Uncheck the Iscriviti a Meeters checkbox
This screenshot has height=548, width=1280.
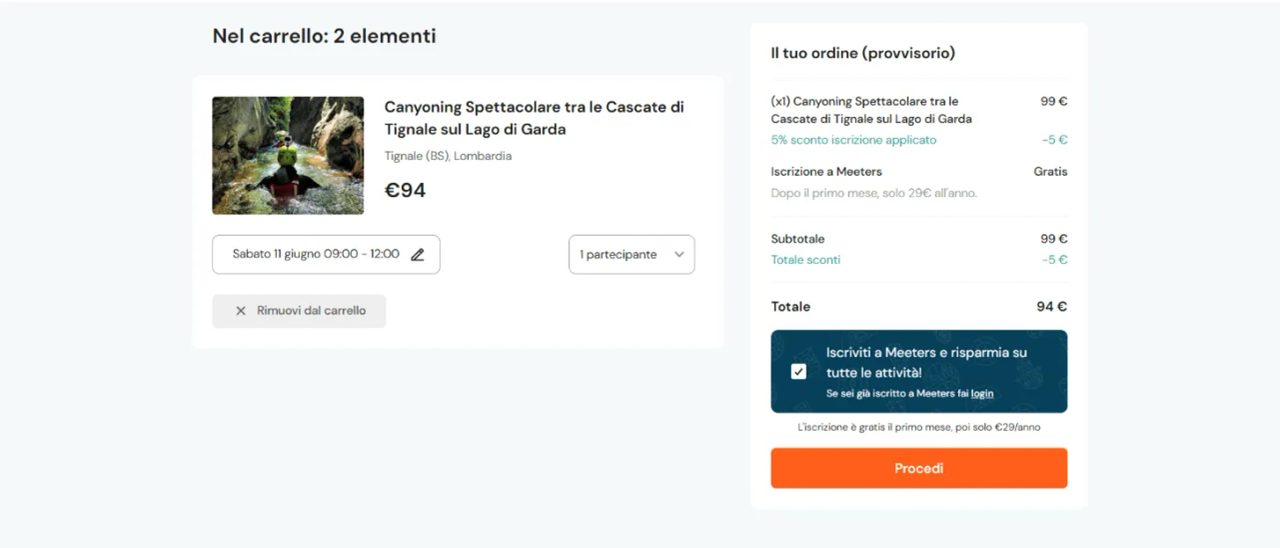pos(798,372)
